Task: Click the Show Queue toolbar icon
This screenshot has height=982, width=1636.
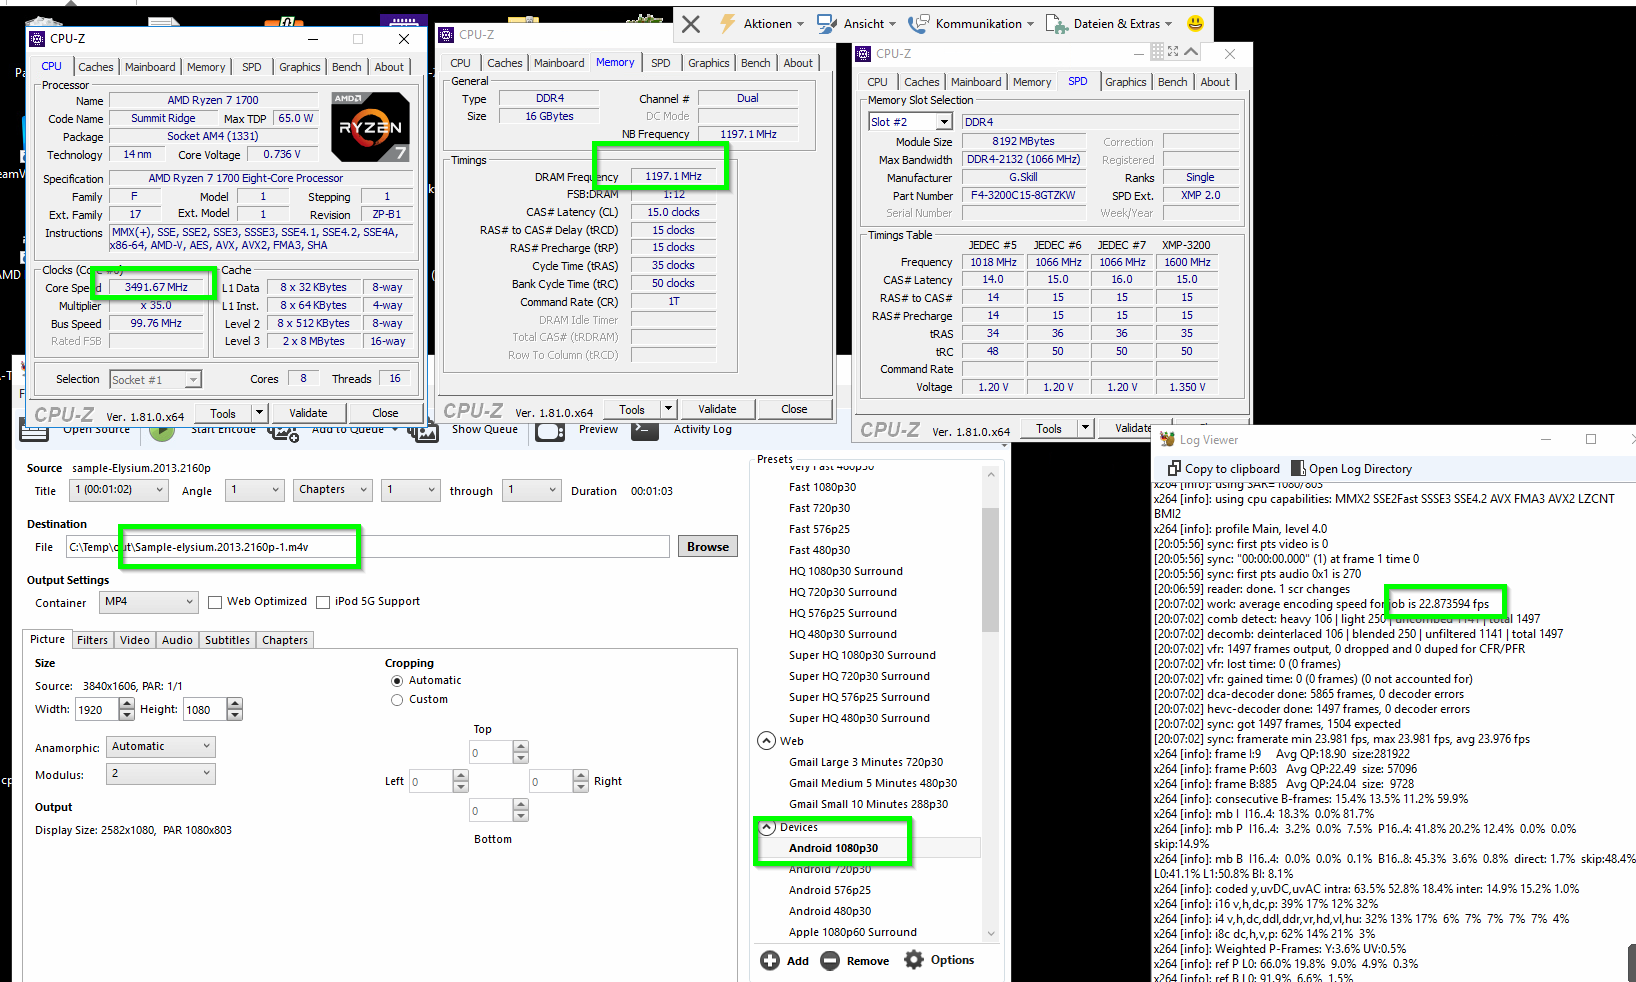Action: coord(425,432)
